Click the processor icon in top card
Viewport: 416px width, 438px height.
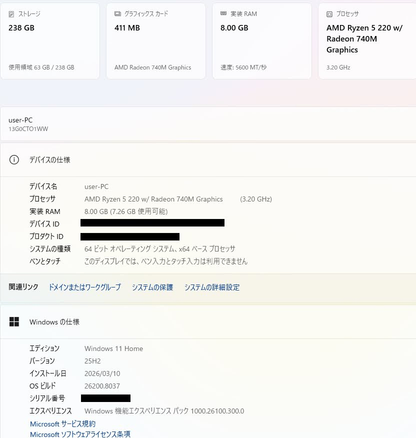tap(329, 14)
